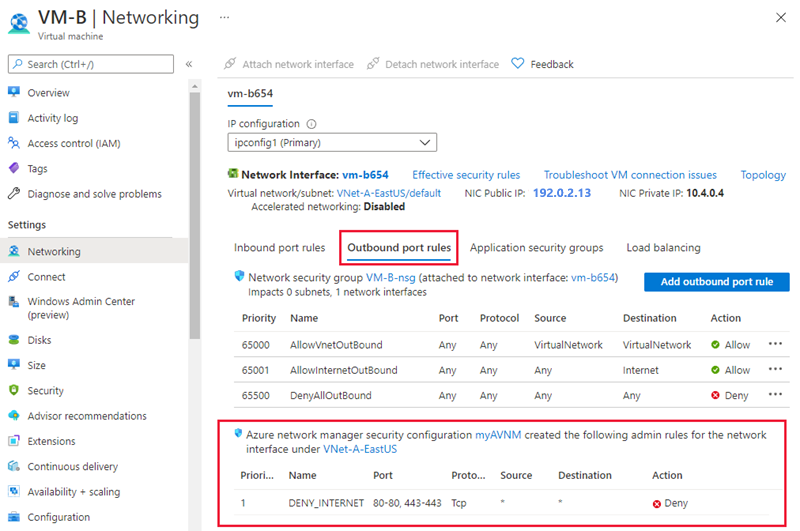Click the Attach network interface plug icon
Screen dimensions: 800x531
click(230, 64)
